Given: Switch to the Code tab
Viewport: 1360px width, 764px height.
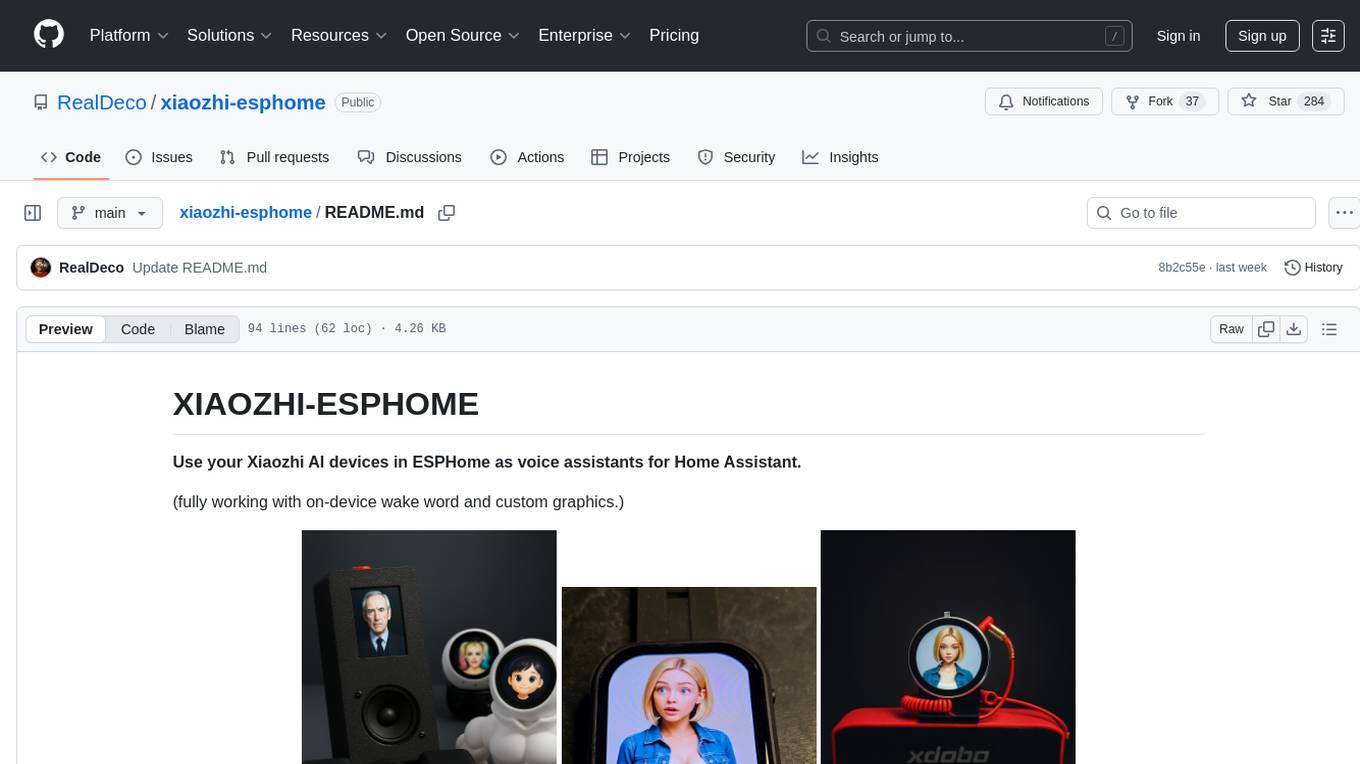Looking at the screenshot, I should (71, 157).
